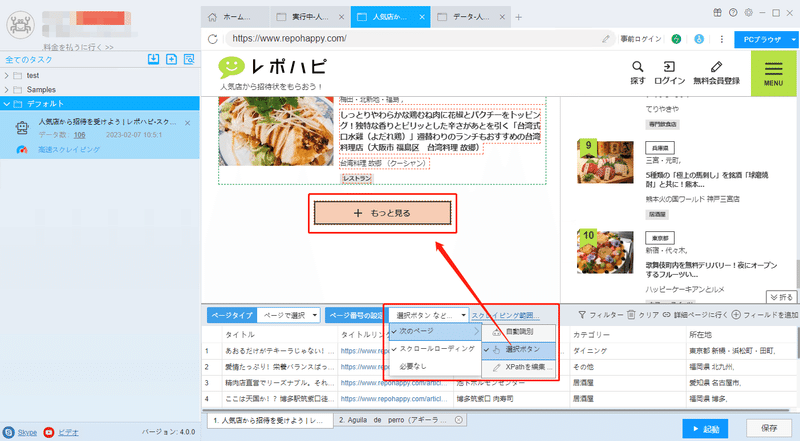
Task: Open the PCブラウザ dropdown arrow
Action: click(x=793, y=39)
